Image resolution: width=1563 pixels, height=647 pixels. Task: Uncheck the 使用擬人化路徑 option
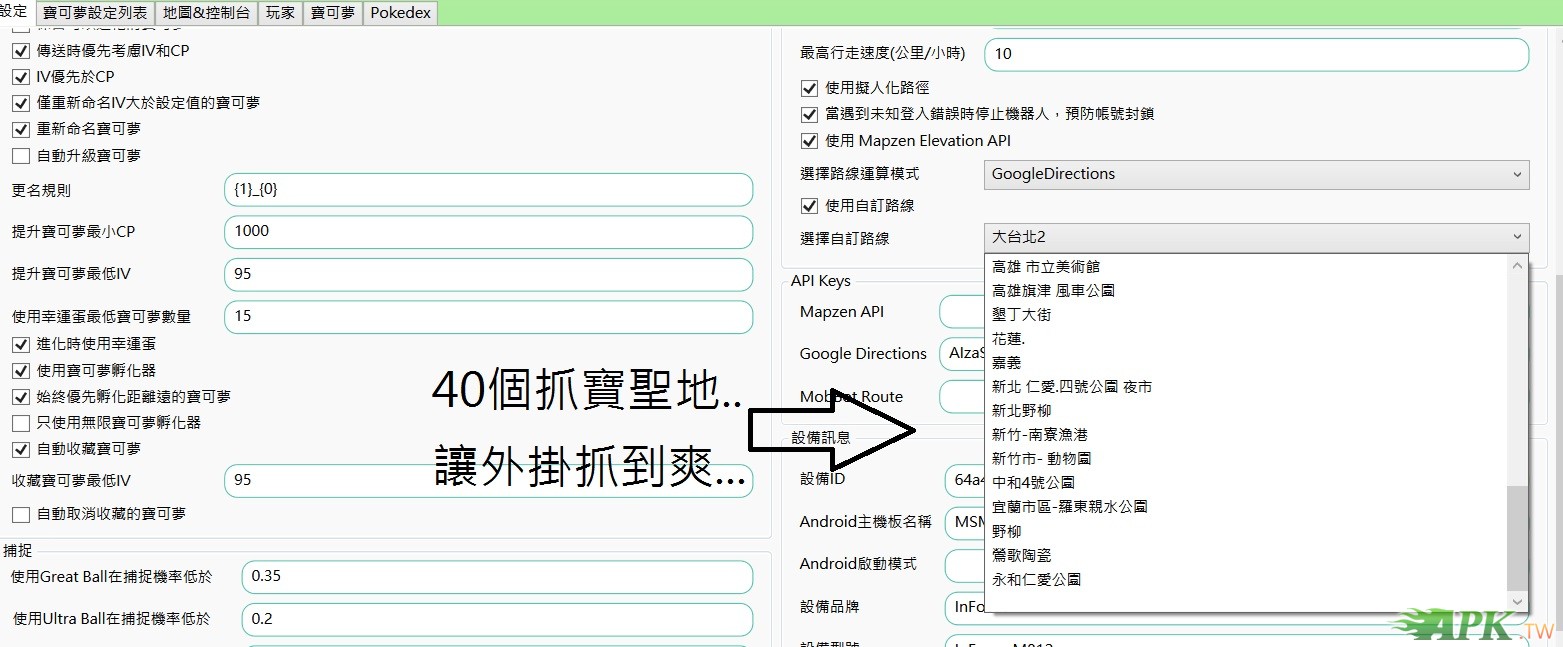pos(810,88)
